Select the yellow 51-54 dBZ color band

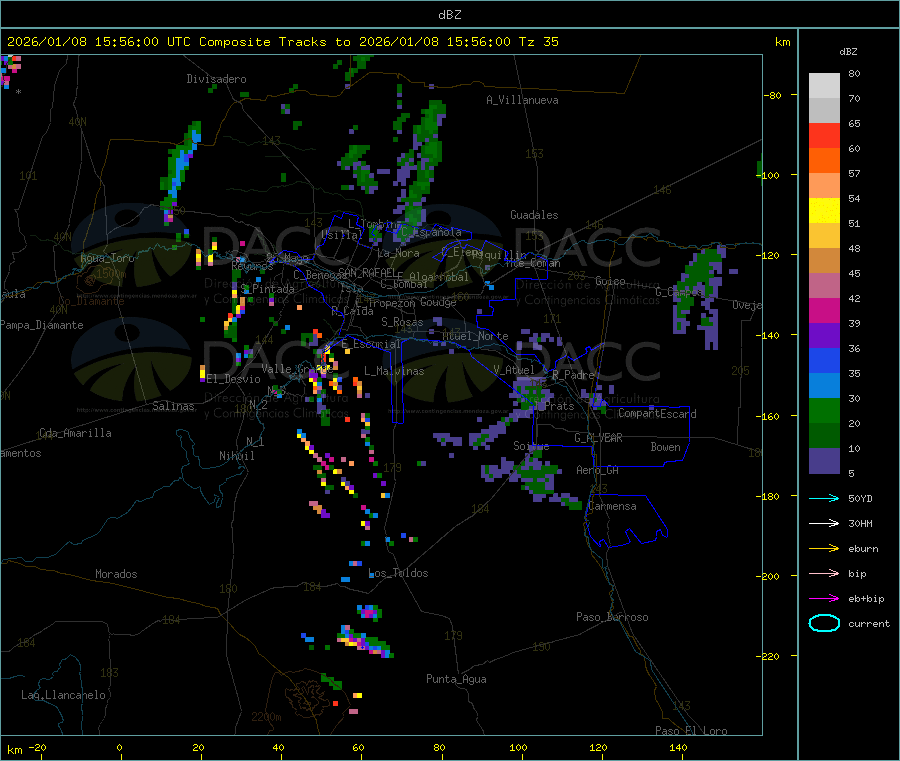tap(824, 211)
